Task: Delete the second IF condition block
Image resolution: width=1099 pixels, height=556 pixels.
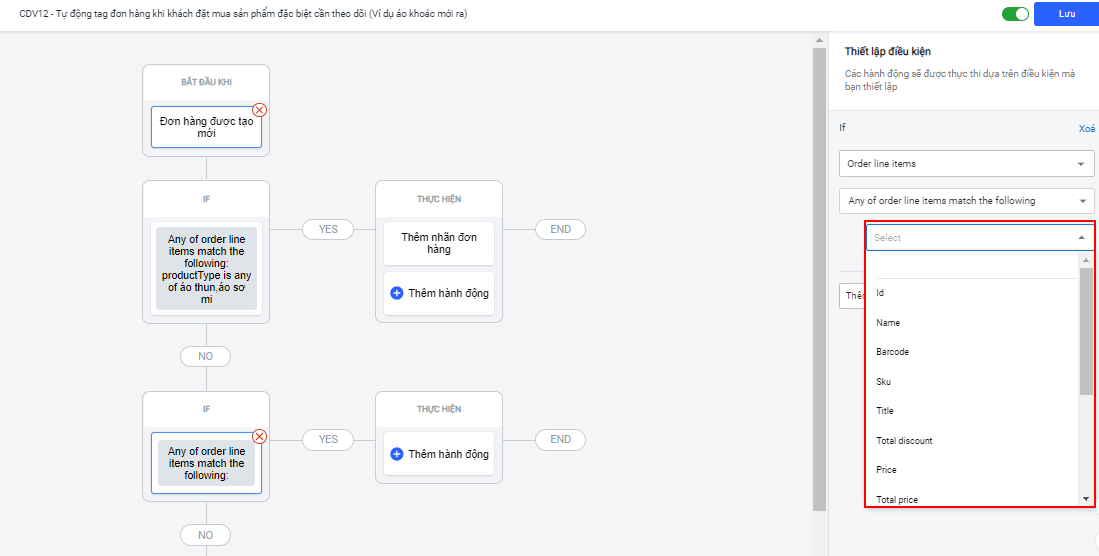Action: point(259,436)
